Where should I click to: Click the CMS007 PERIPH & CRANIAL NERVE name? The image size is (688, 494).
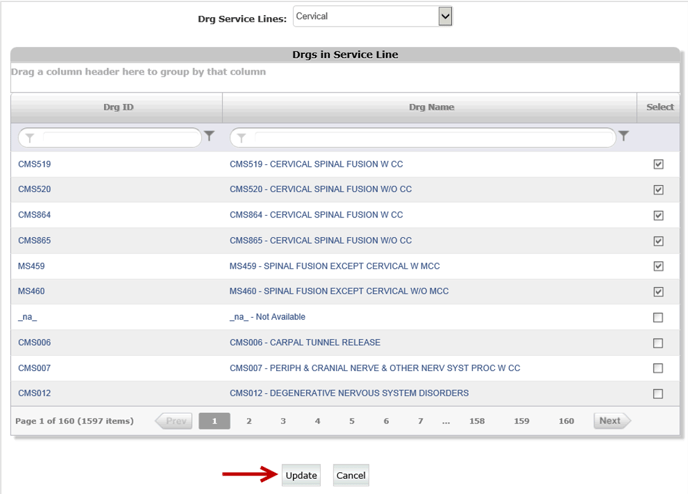(x=375, y=368)
